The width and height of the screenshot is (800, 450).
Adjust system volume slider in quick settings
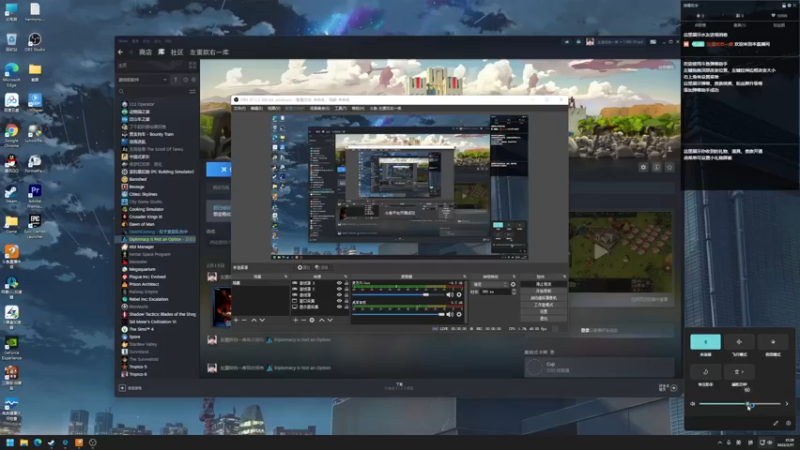(739, 404)
